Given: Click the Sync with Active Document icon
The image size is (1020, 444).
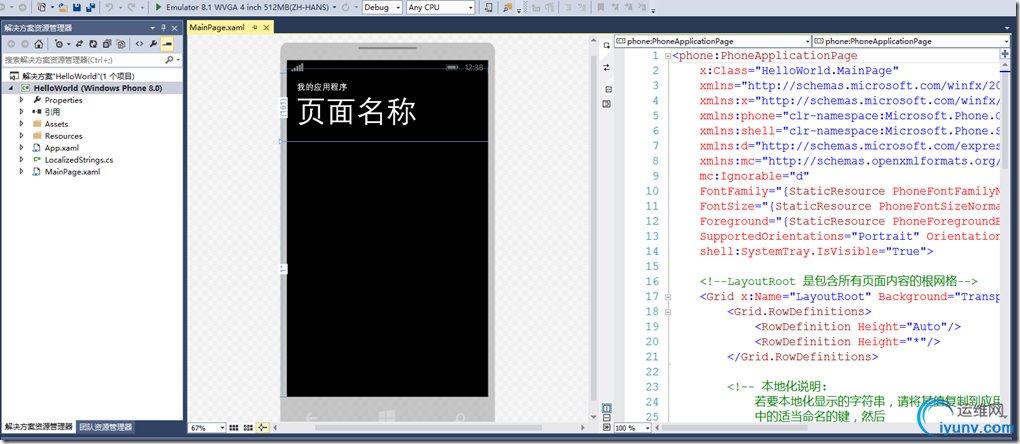Looking at the screenshot, I should point(79,44).
